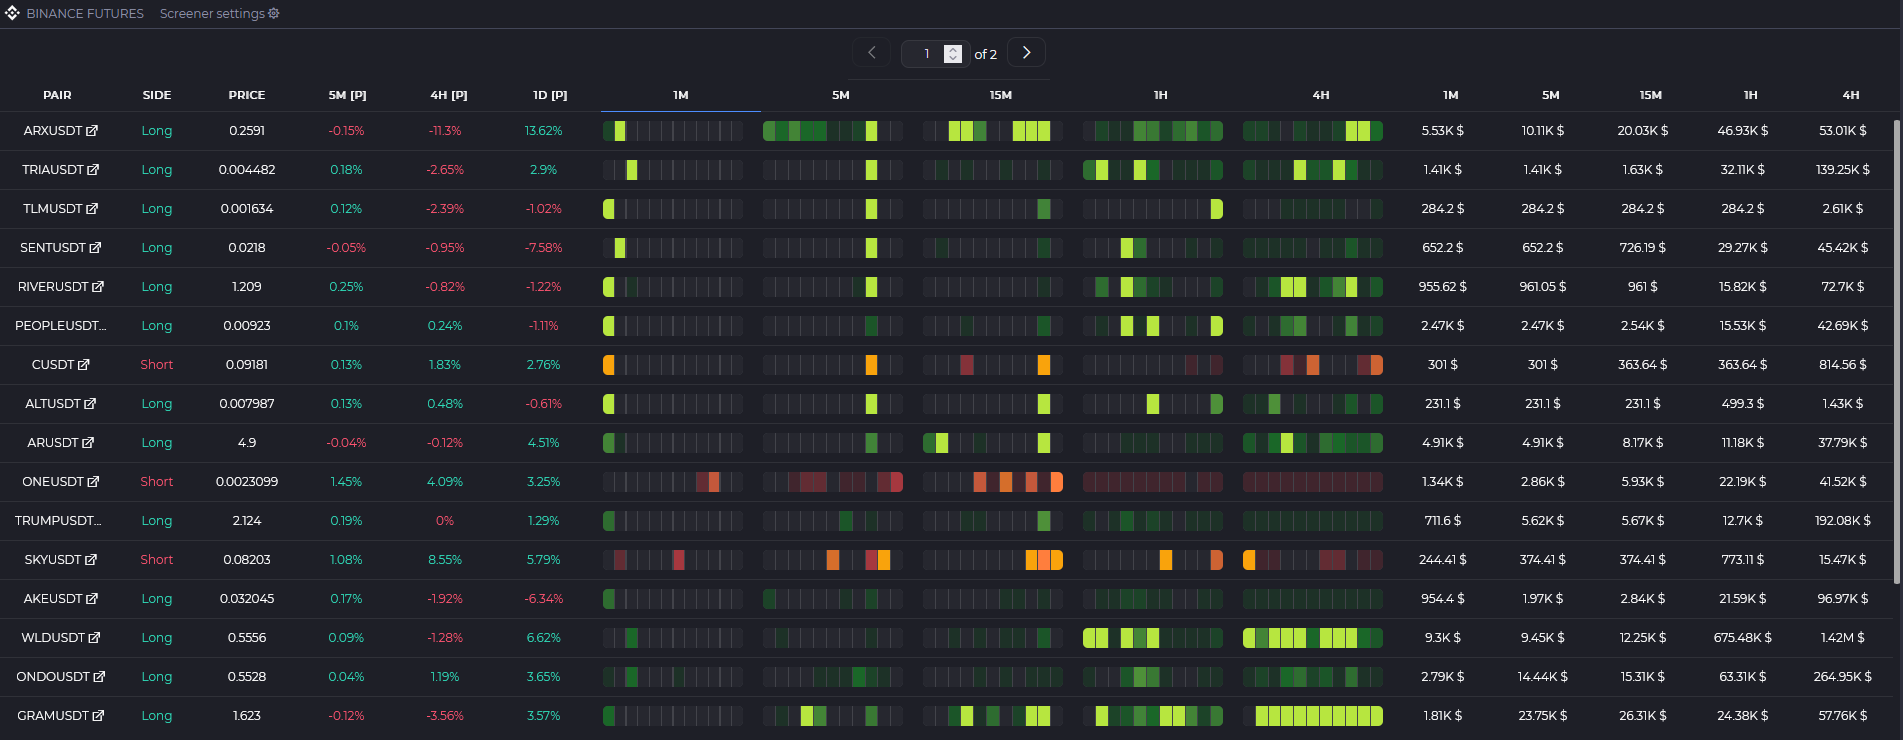1903x740 pixels.
Task: Open ARXUSDT external link icon
Action: click(92, 131)
